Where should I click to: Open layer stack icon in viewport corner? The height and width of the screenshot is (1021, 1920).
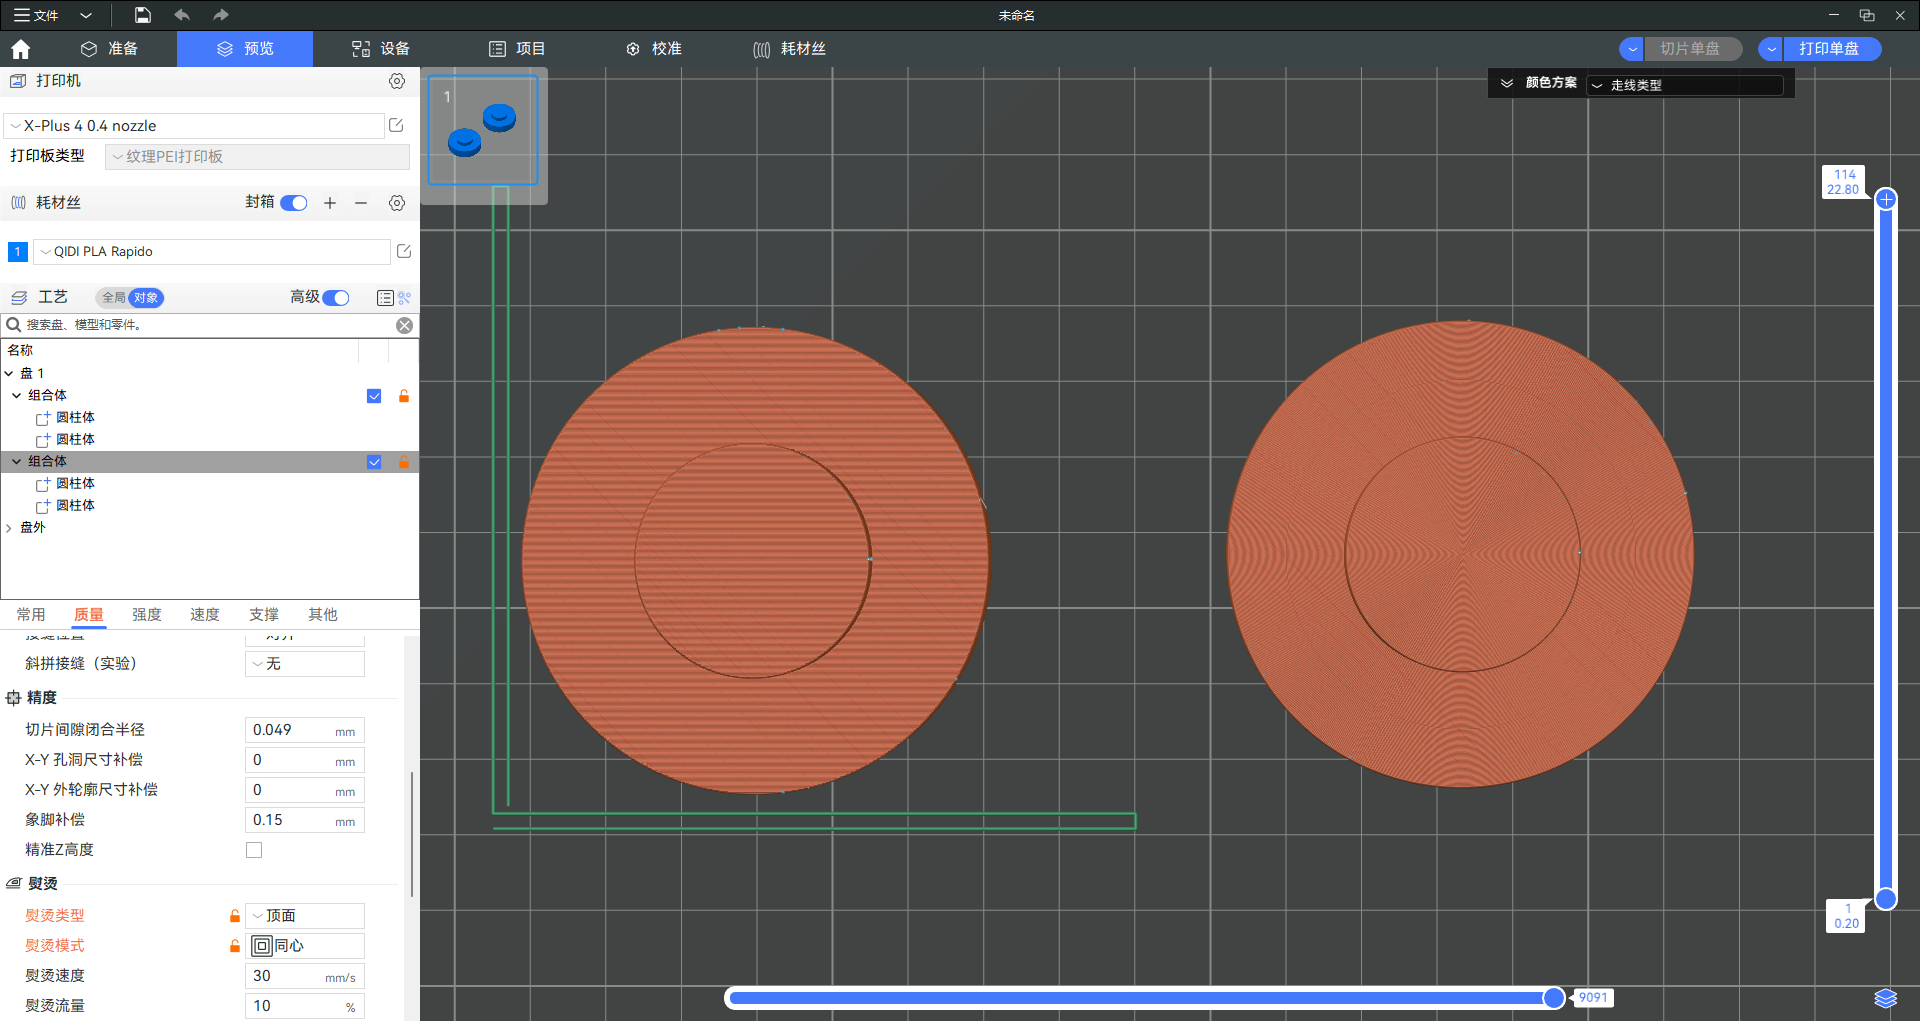(1885, 998)
